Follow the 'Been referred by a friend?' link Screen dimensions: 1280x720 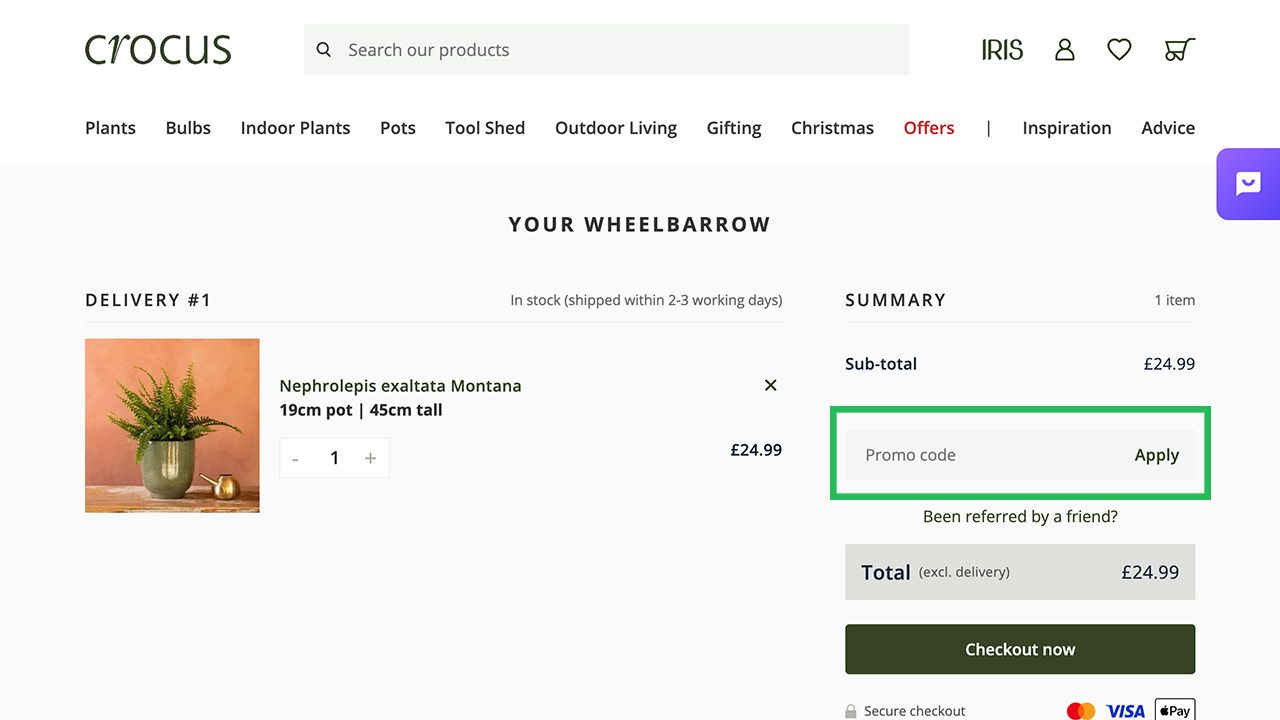pyautogui.click(x=1020, y=516)
